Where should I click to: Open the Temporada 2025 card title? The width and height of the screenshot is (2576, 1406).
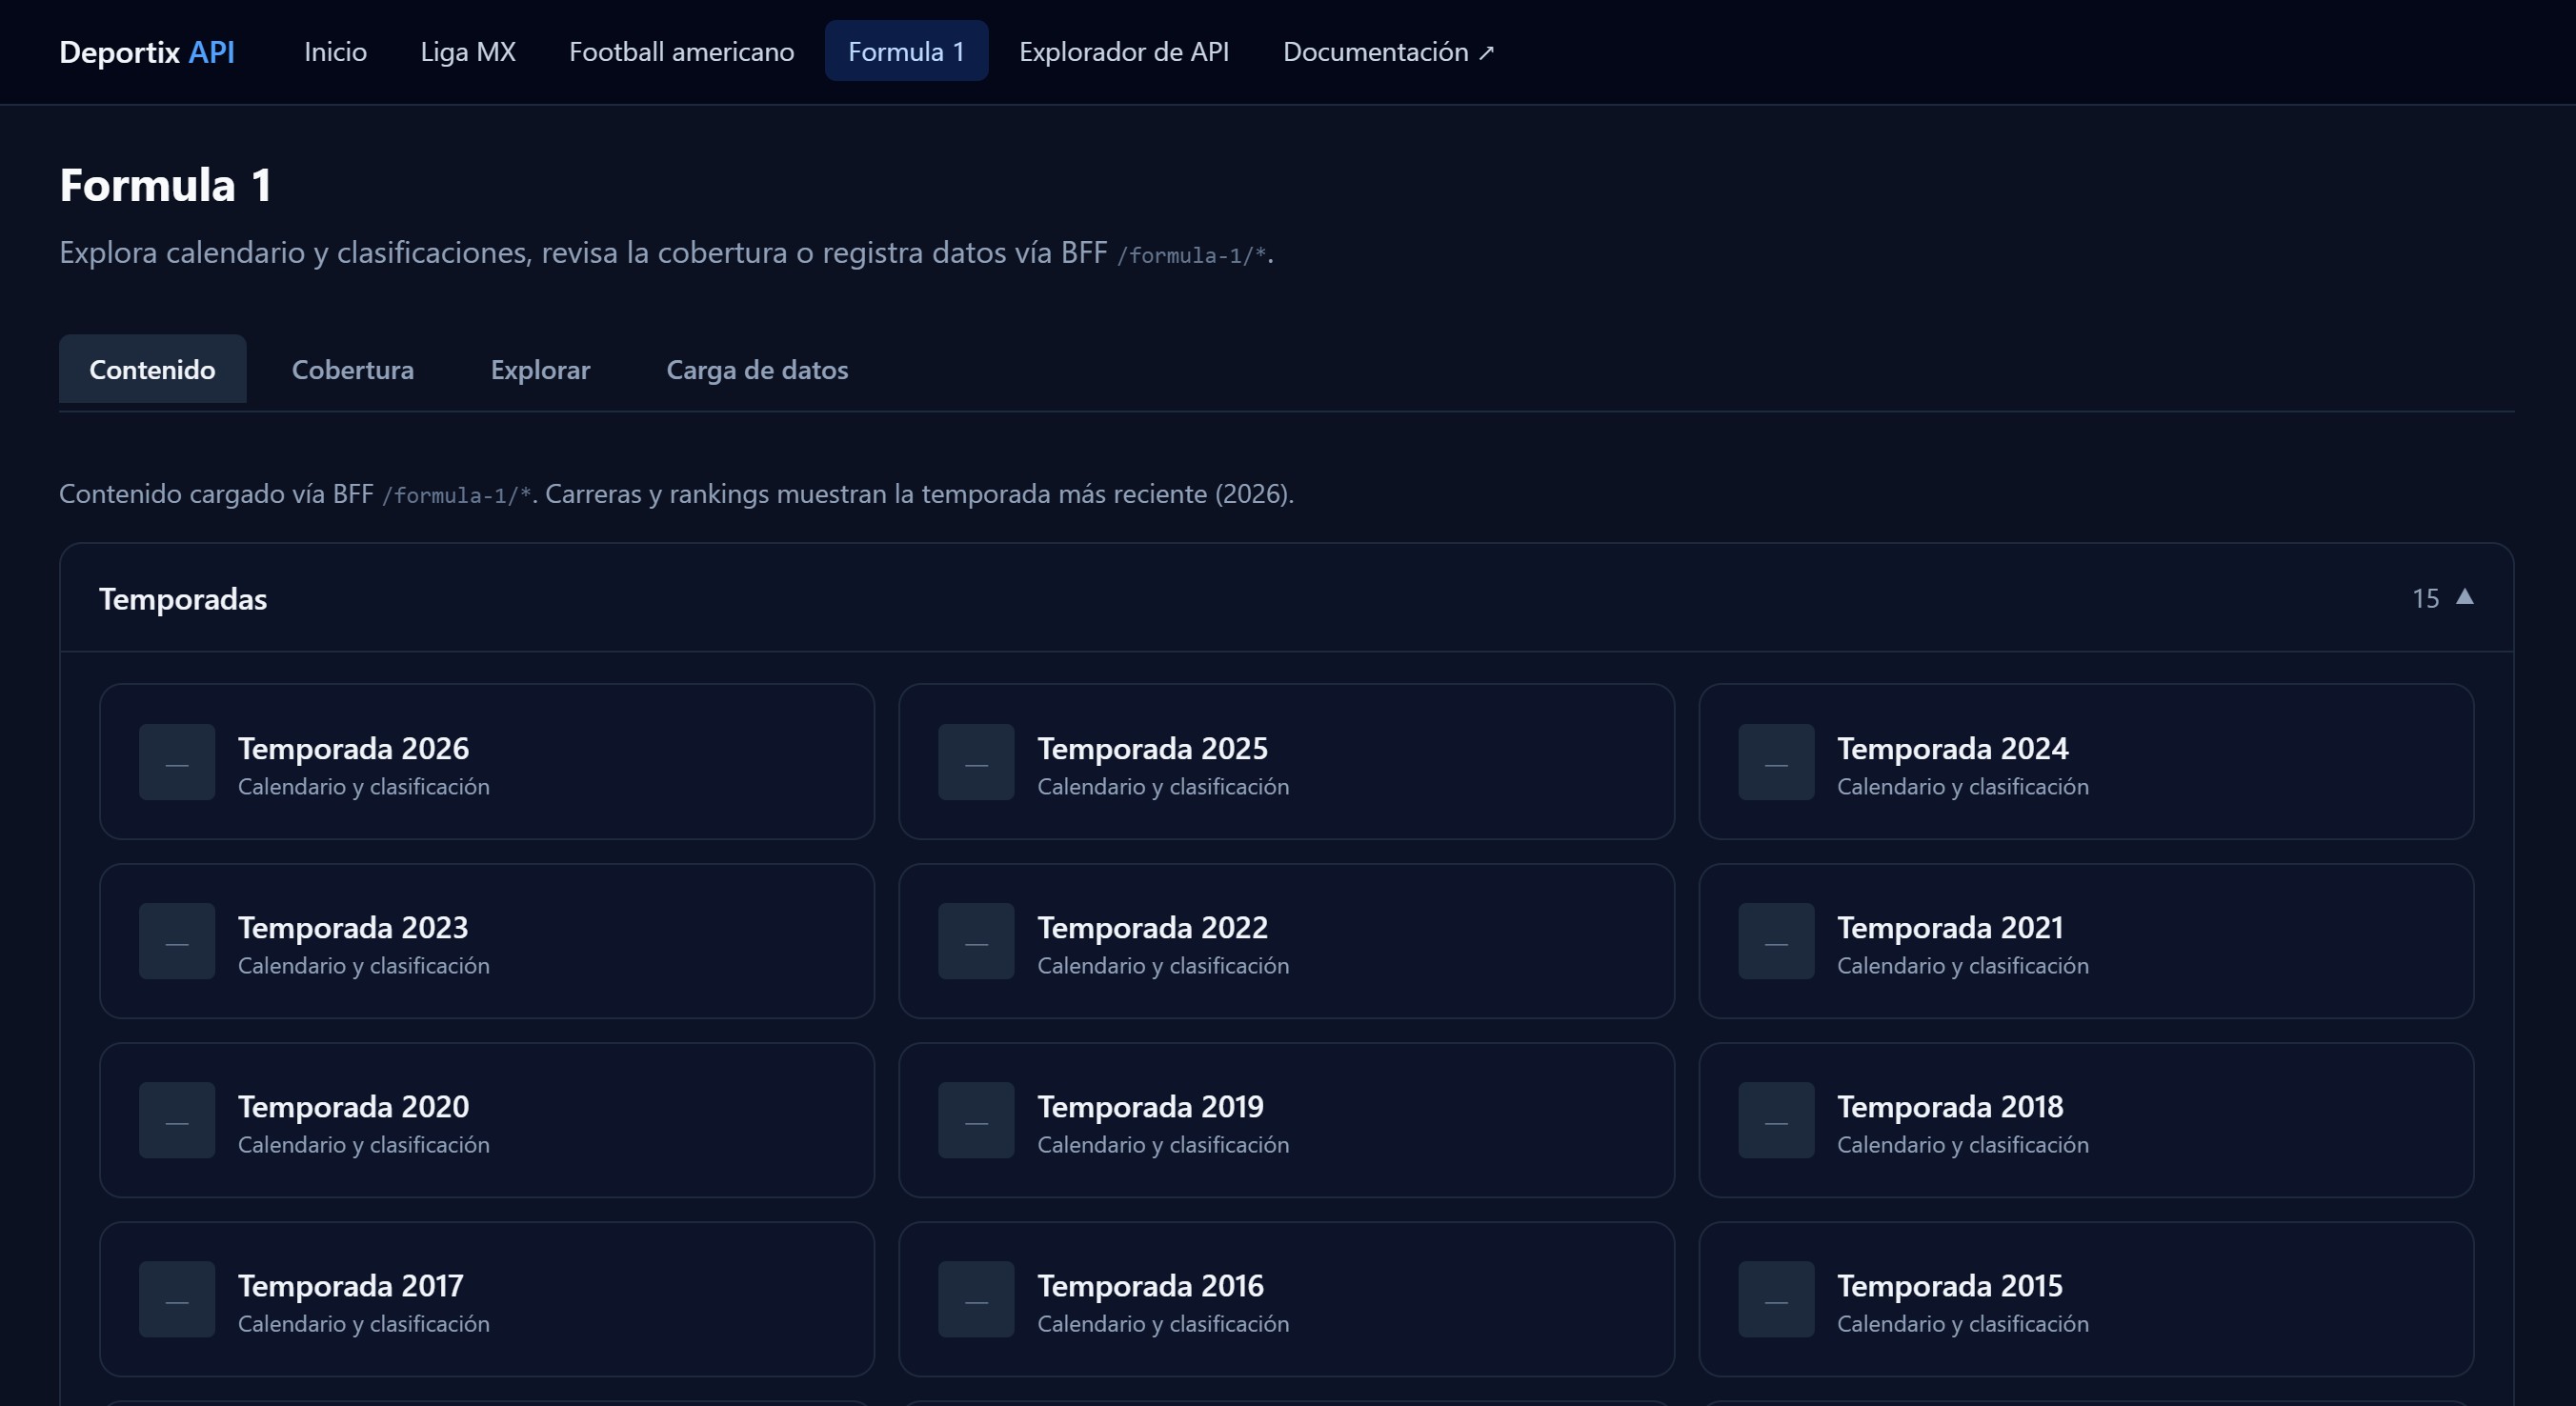pyautogui.click(x=1152, y=748)
